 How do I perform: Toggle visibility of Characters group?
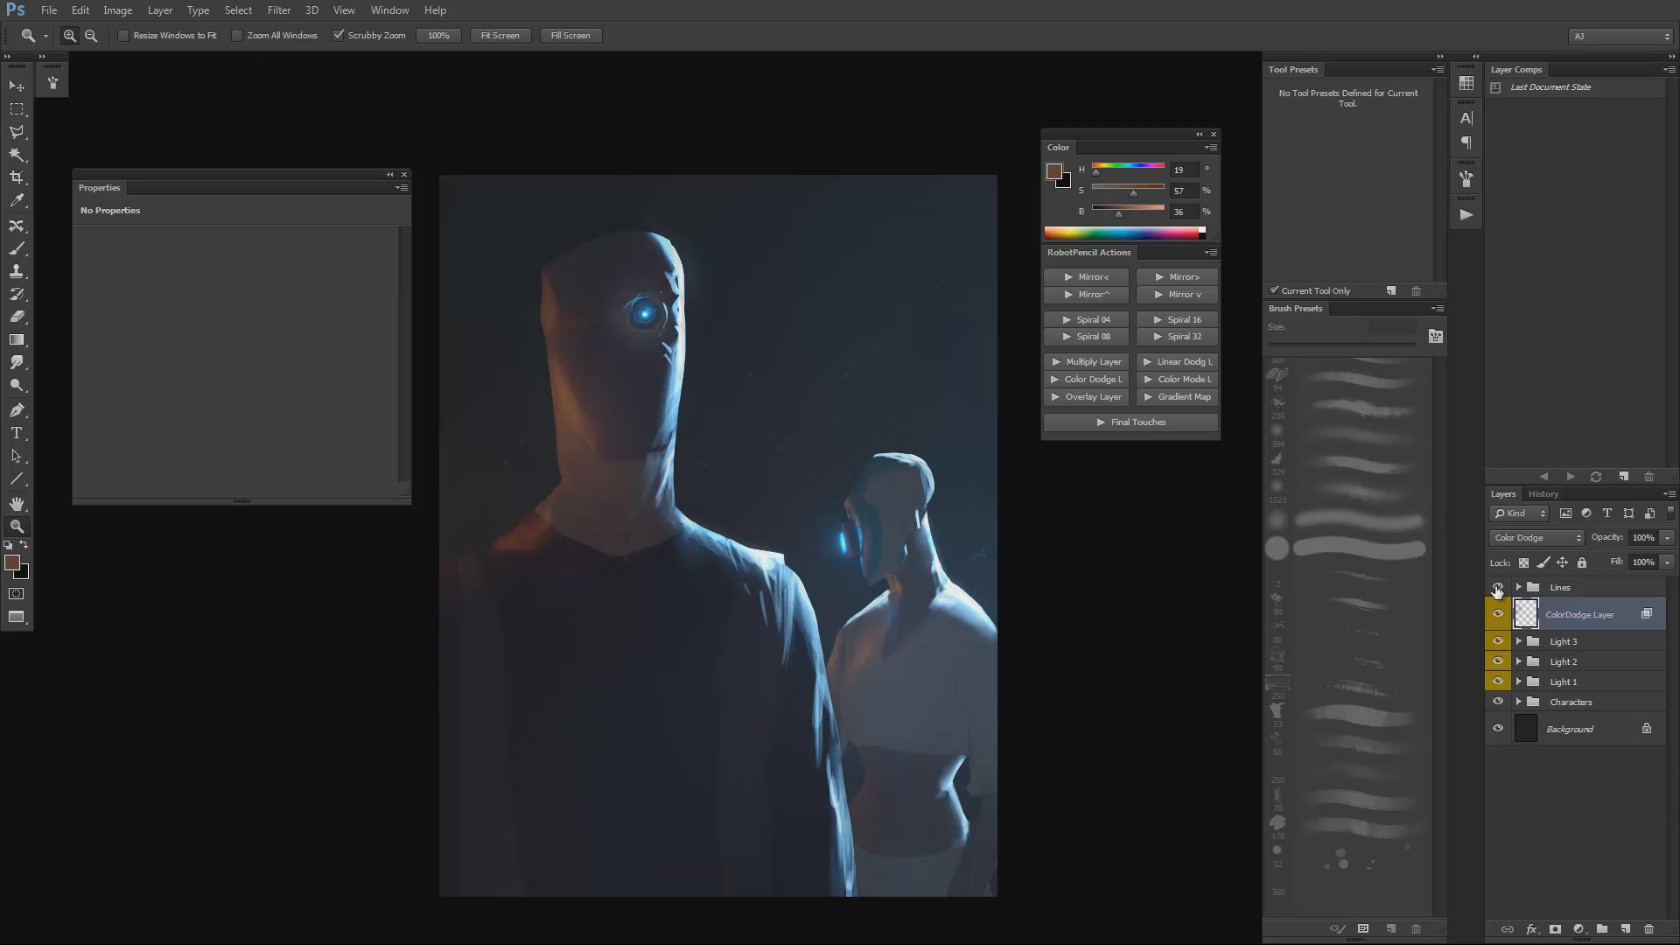point(1498,702)
